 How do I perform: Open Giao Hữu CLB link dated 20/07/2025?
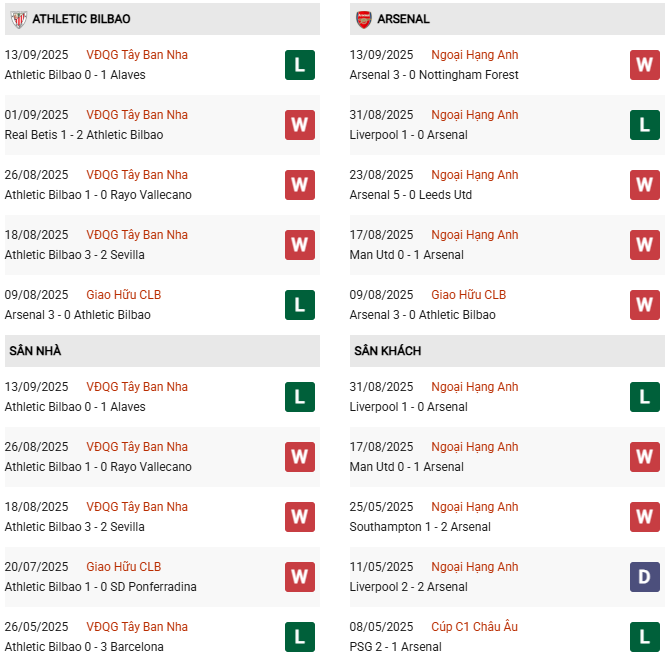pos(124,567)
